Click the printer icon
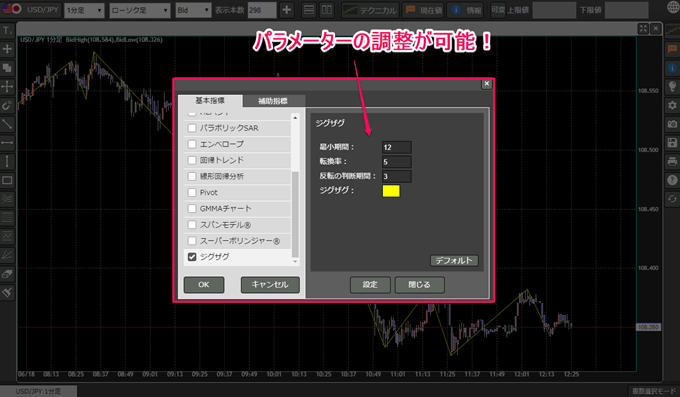The image size is (680, 397). (x=672, y=161)
